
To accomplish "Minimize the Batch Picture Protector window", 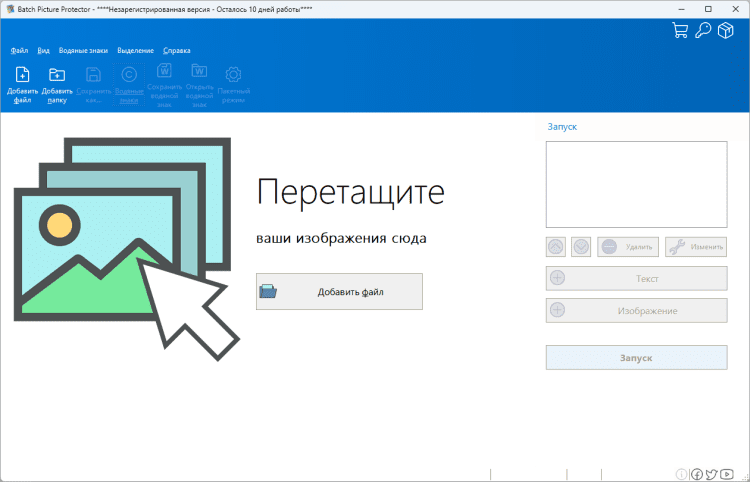I will point(681,9).
